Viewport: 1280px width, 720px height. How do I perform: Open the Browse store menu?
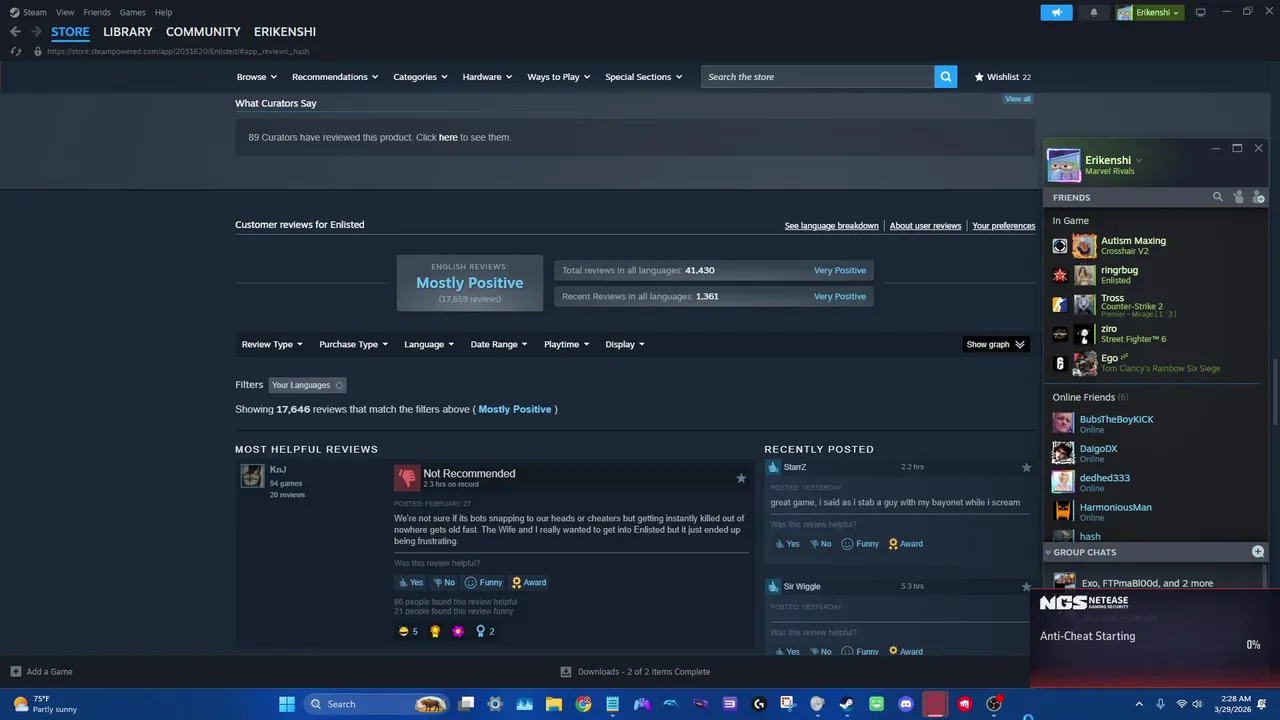point(257,77)
